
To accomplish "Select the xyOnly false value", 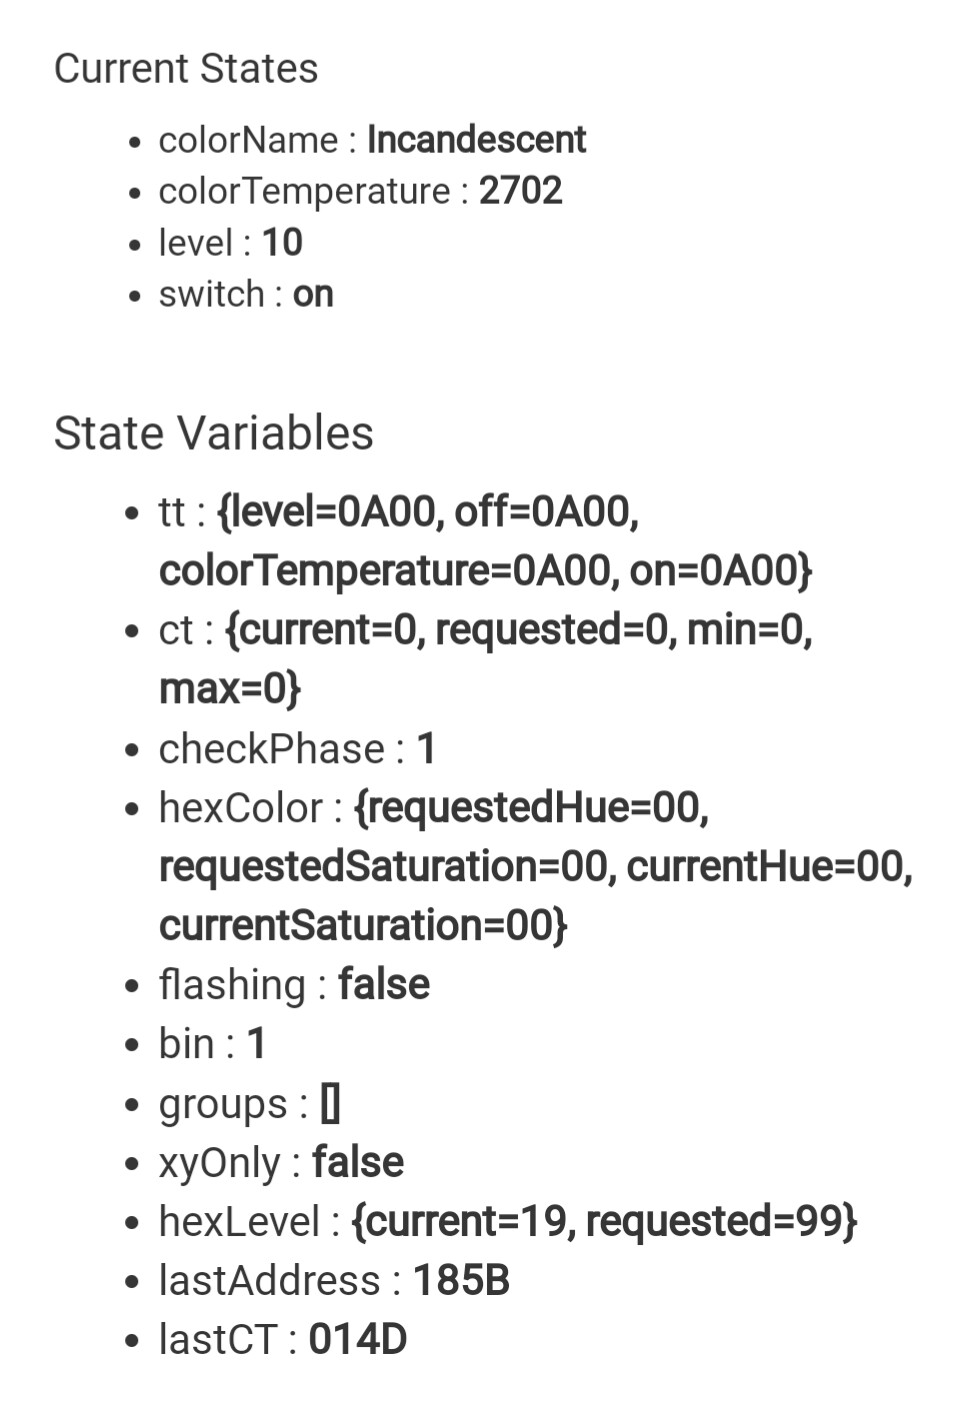I will coord(358,1163).
